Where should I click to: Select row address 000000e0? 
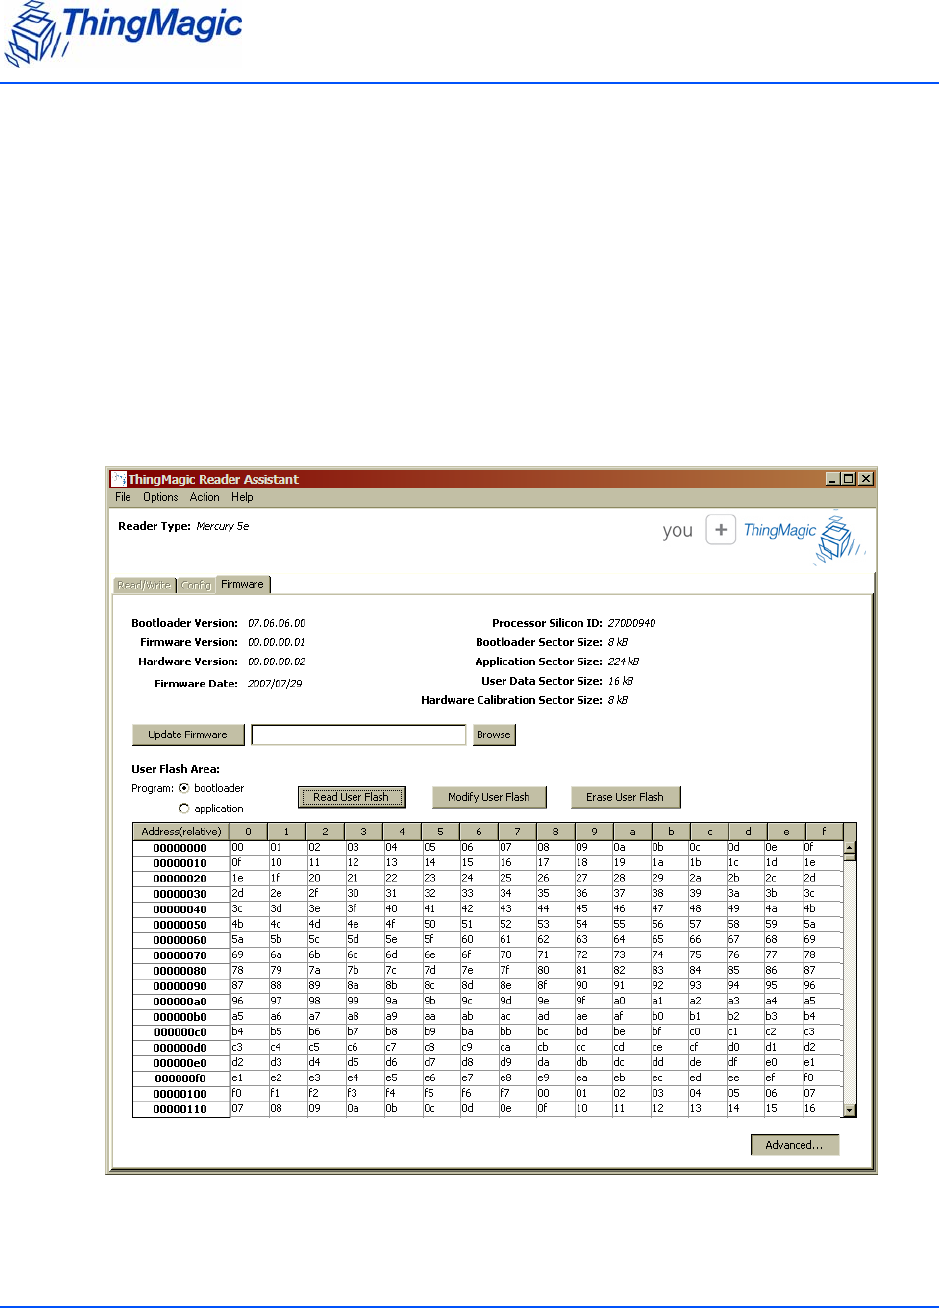pos(181,1065)
